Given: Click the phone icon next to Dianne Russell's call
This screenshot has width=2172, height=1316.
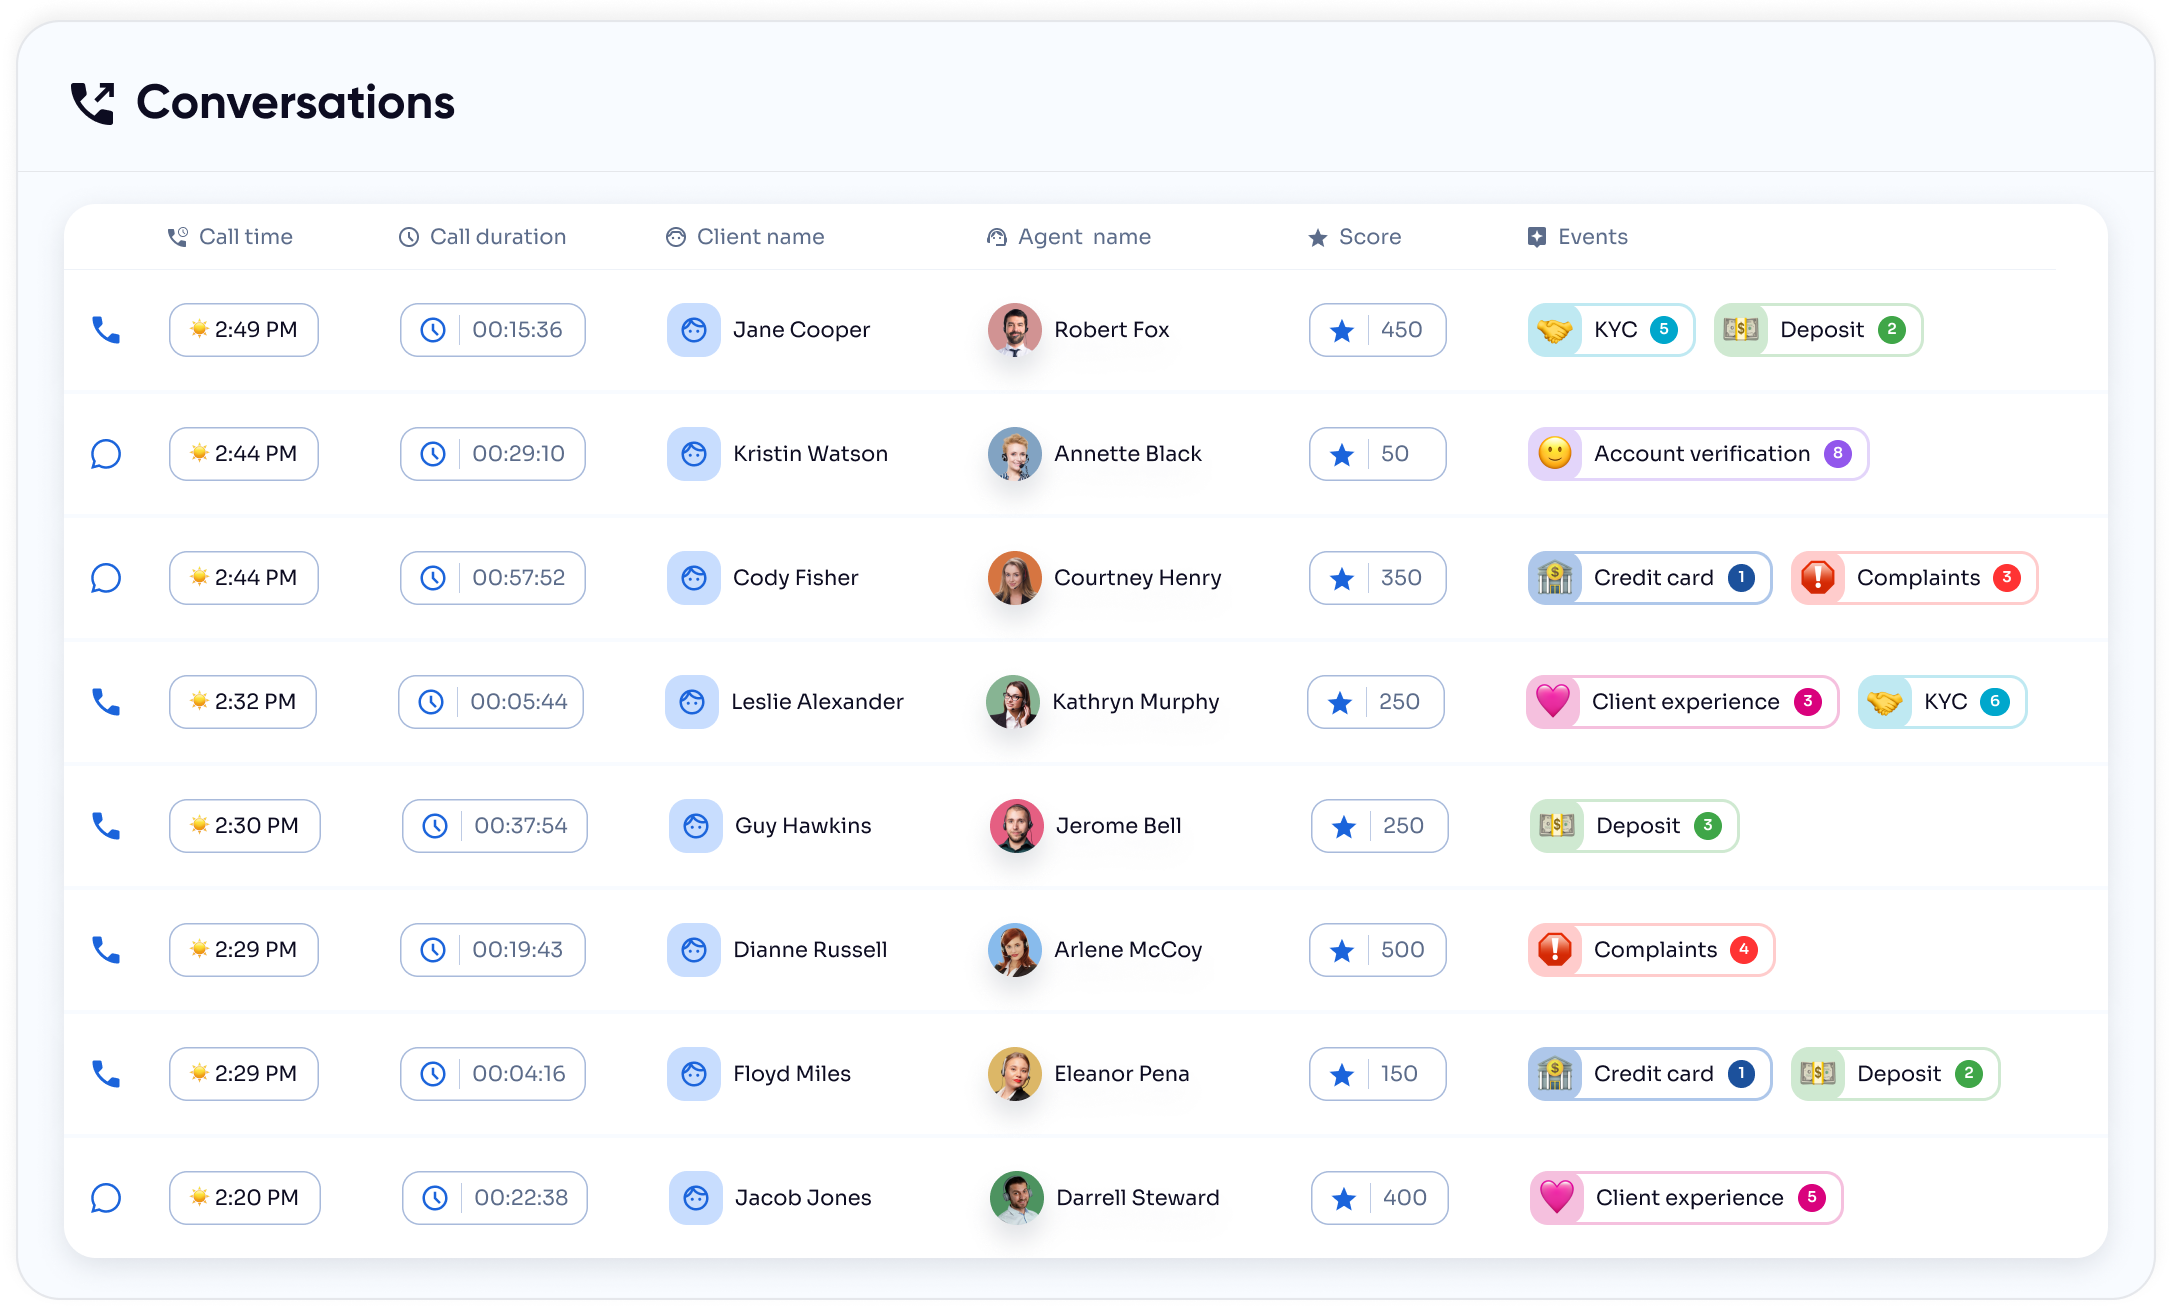Looking at the screenshot, I should (106, 950).
